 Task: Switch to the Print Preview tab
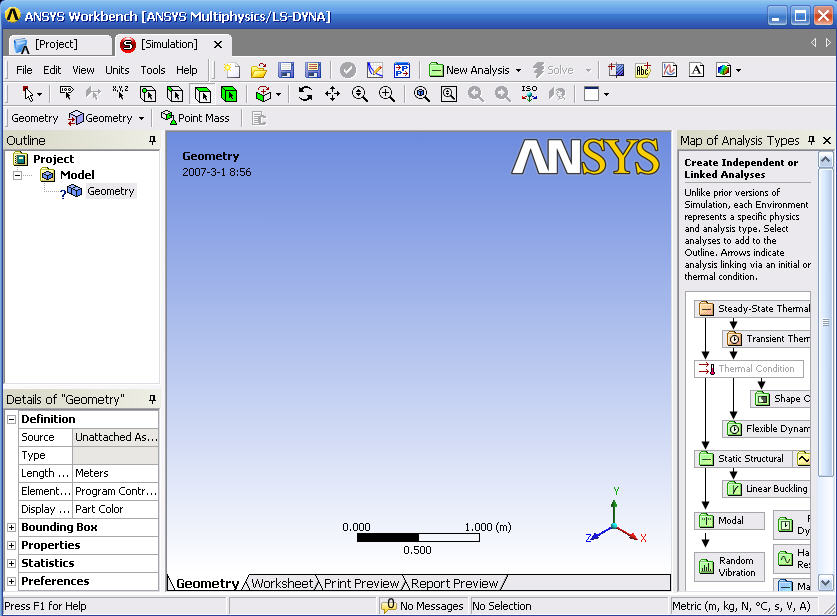(x=362, y=583)
